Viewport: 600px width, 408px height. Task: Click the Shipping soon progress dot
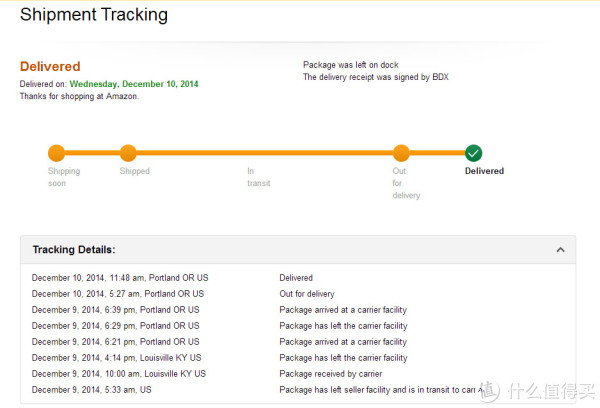pyautogui.click(x=57, y=153)
